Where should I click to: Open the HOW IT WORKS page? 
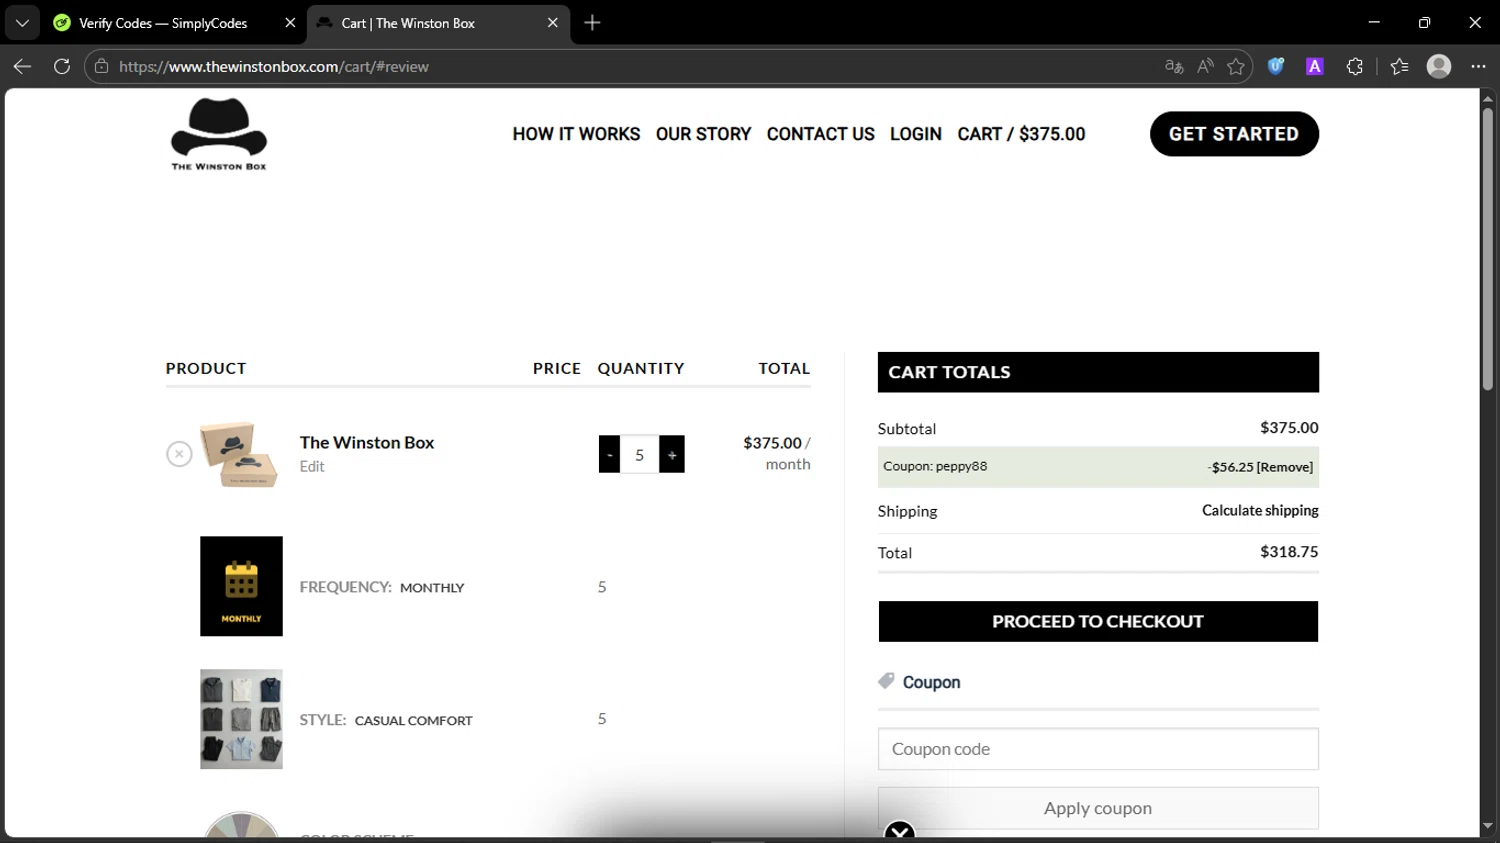[576, 134]
